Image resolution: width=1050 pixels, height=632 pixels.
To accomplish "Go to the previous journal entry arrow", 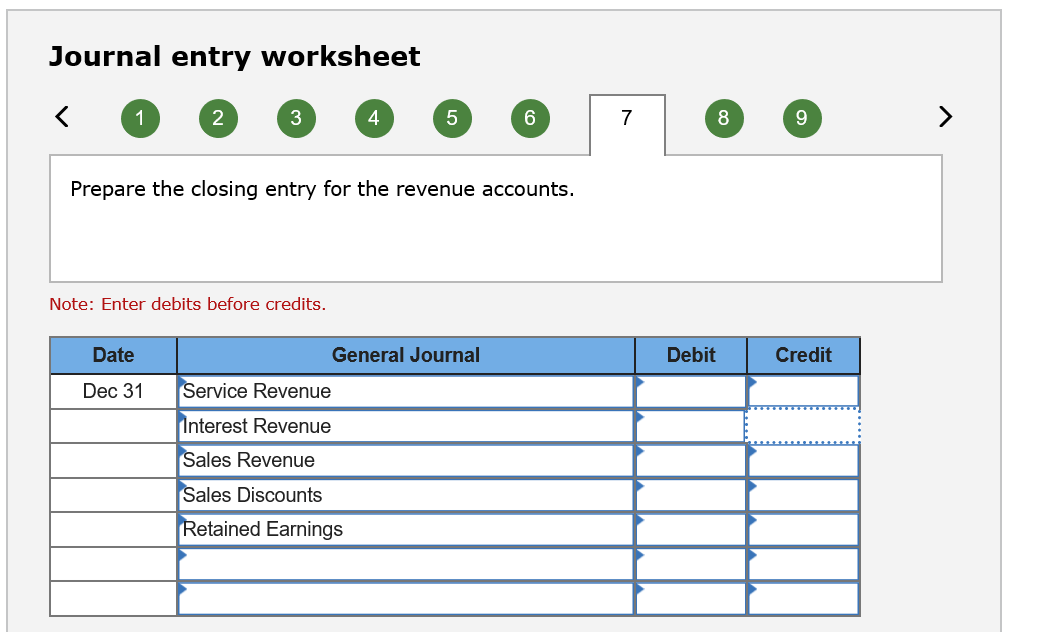I will 62,116.
